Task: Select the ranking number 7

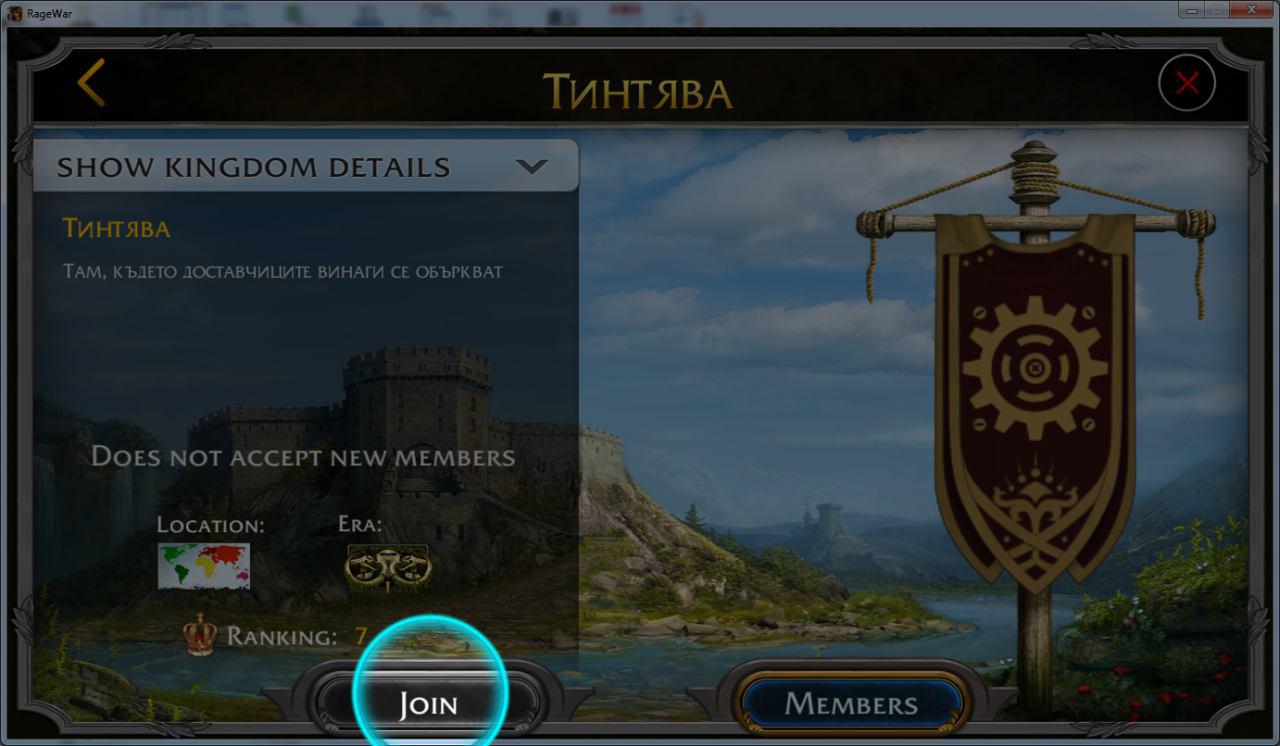Action: coord(361,636)
